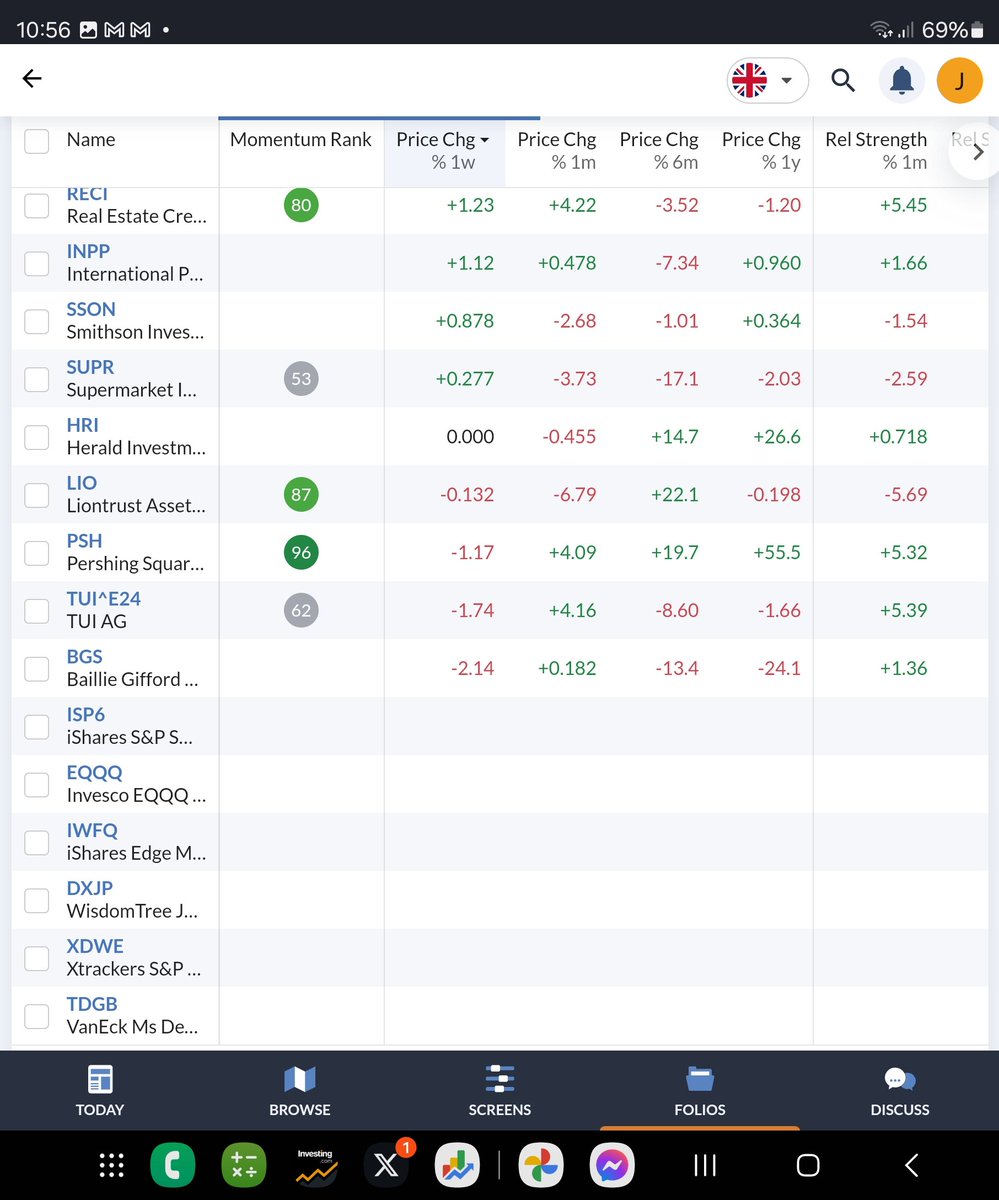Switch to the FOLIOS tab
Viewport: 999px width, 1200px height.
[x=700, y=1091]
